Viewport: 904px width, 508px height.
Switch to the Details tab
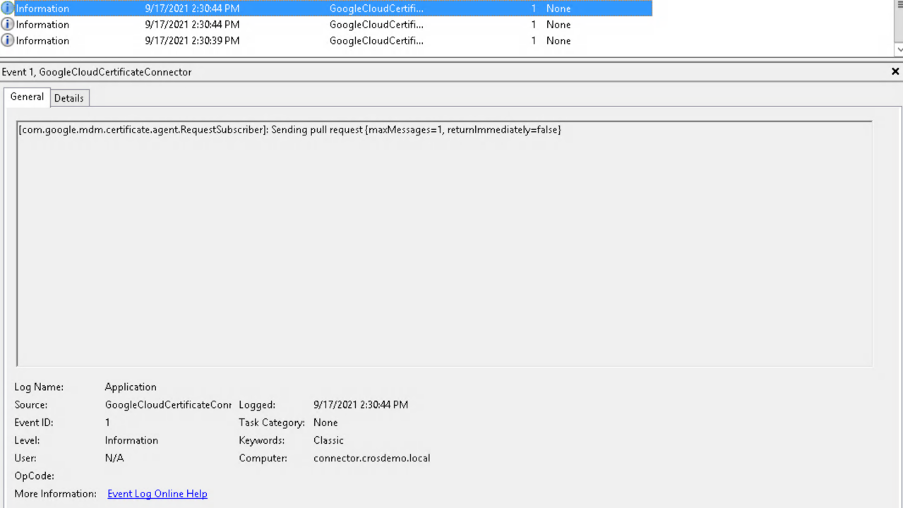point(69,98)
